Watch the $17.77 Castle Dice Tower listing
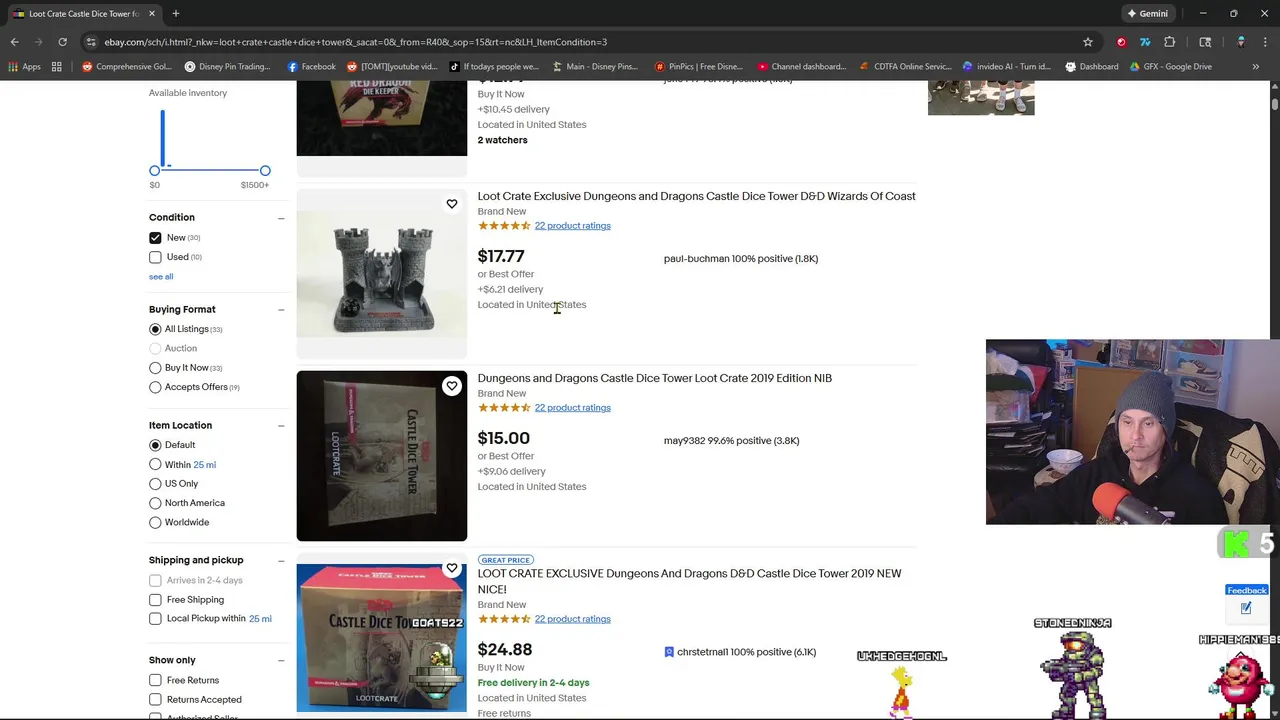Viewport: 1280px width, 720px height. point(452,204)
